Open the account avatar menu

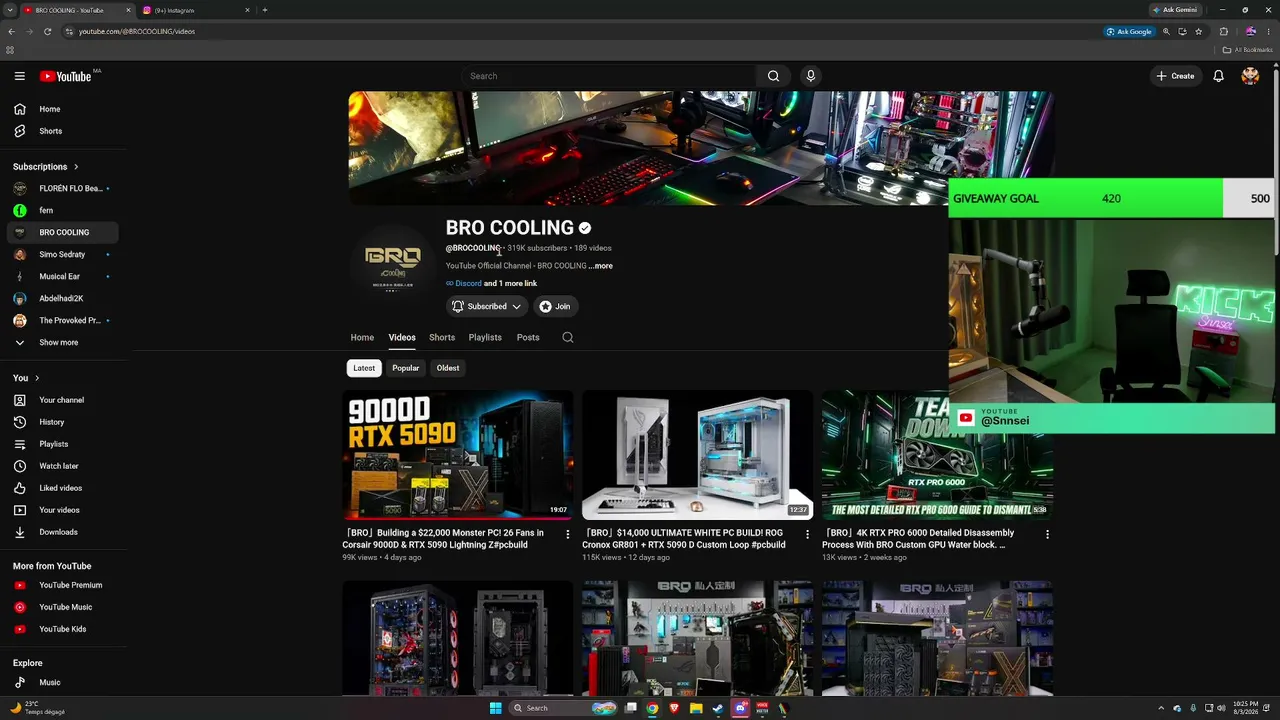point(1250,76)
